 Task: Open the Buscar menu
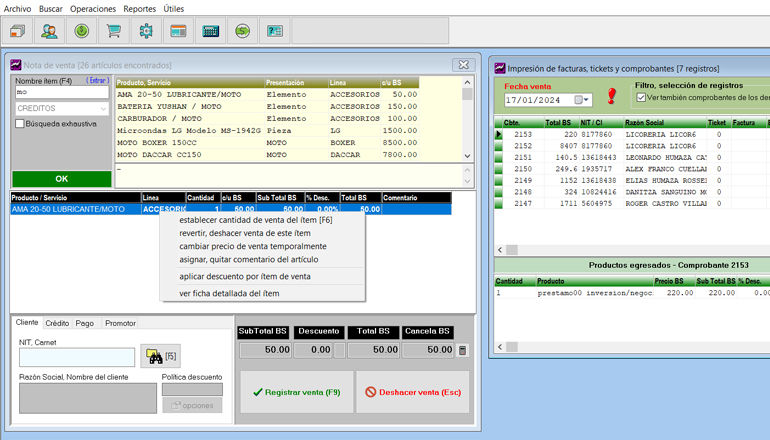click(51, 9)
